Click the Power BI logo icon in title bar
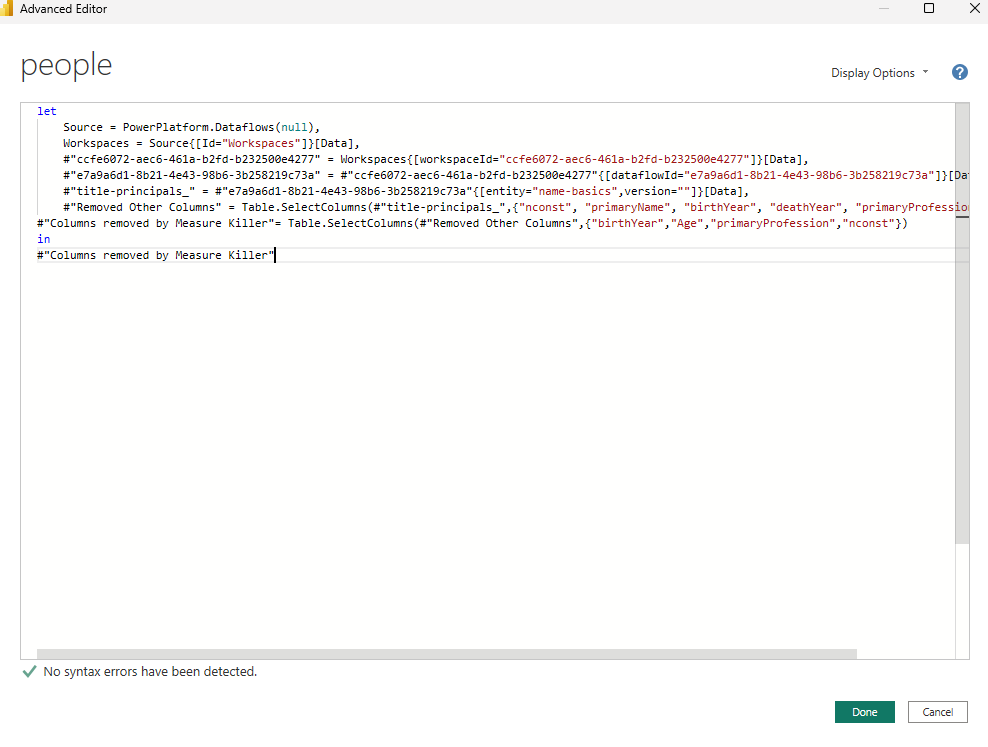 tap(7, 8)
